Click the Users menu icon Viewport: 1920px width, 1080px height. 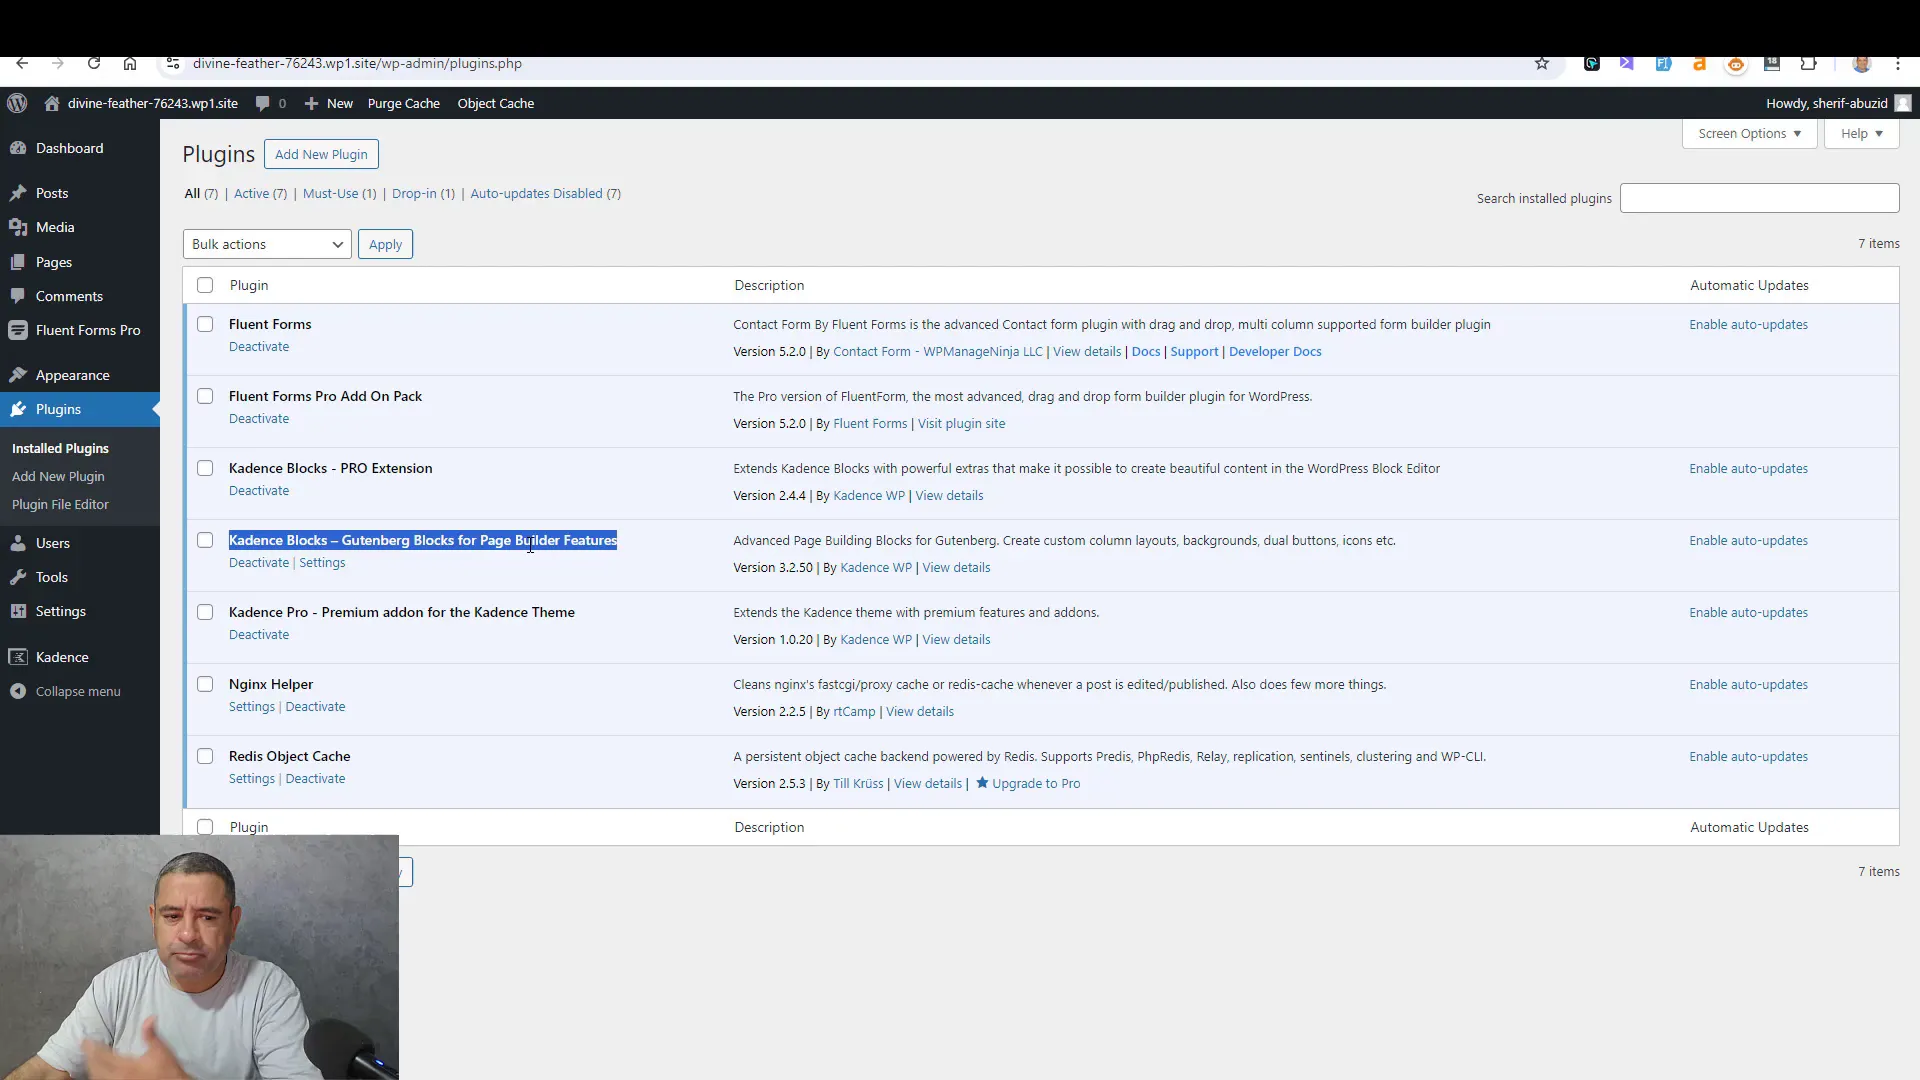[20, 542]
